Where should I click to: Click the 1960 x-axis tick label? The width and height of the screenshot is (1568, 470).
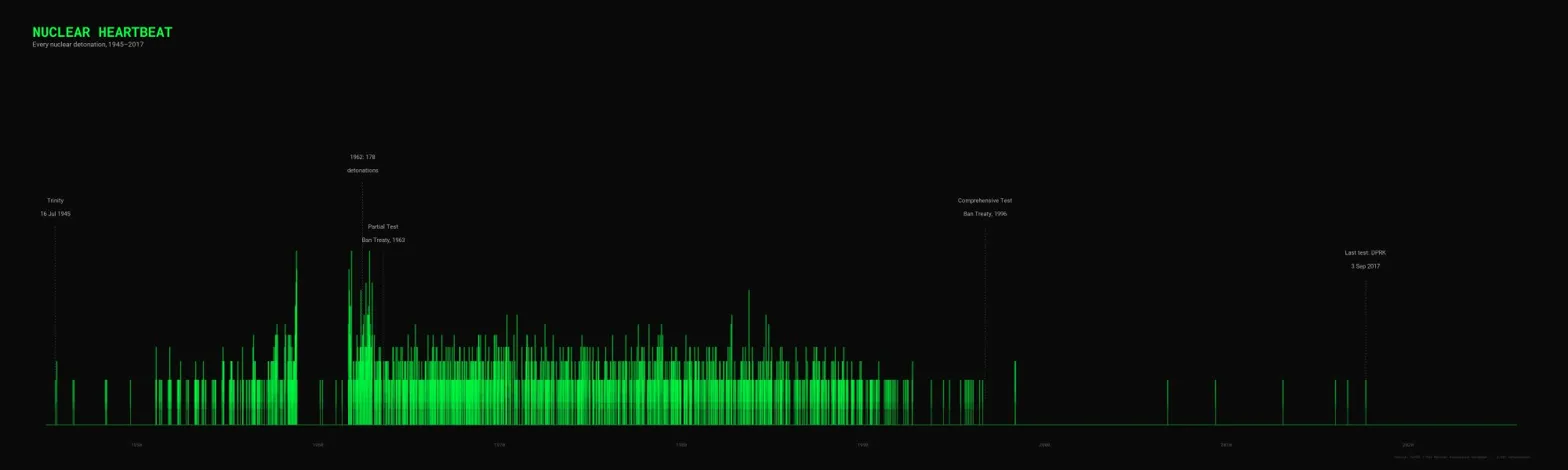pyautogui.click(x=318, y=445)
